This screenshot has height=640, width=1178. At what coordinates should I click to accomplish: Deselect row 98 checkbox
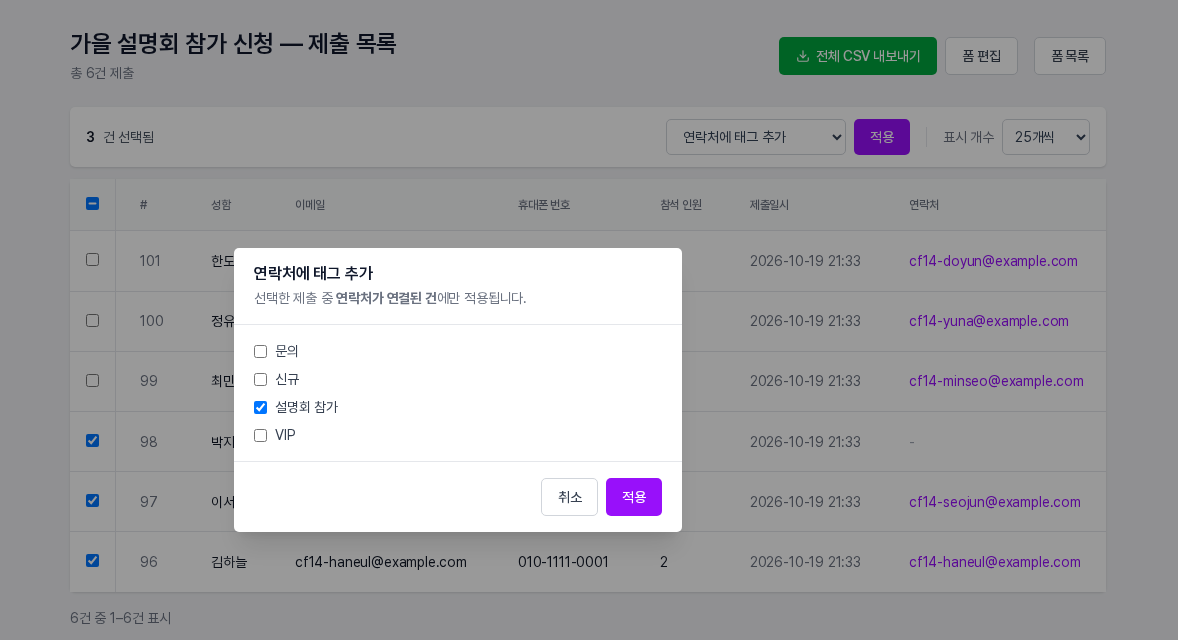pyautogui.click(x=92, y=441)
